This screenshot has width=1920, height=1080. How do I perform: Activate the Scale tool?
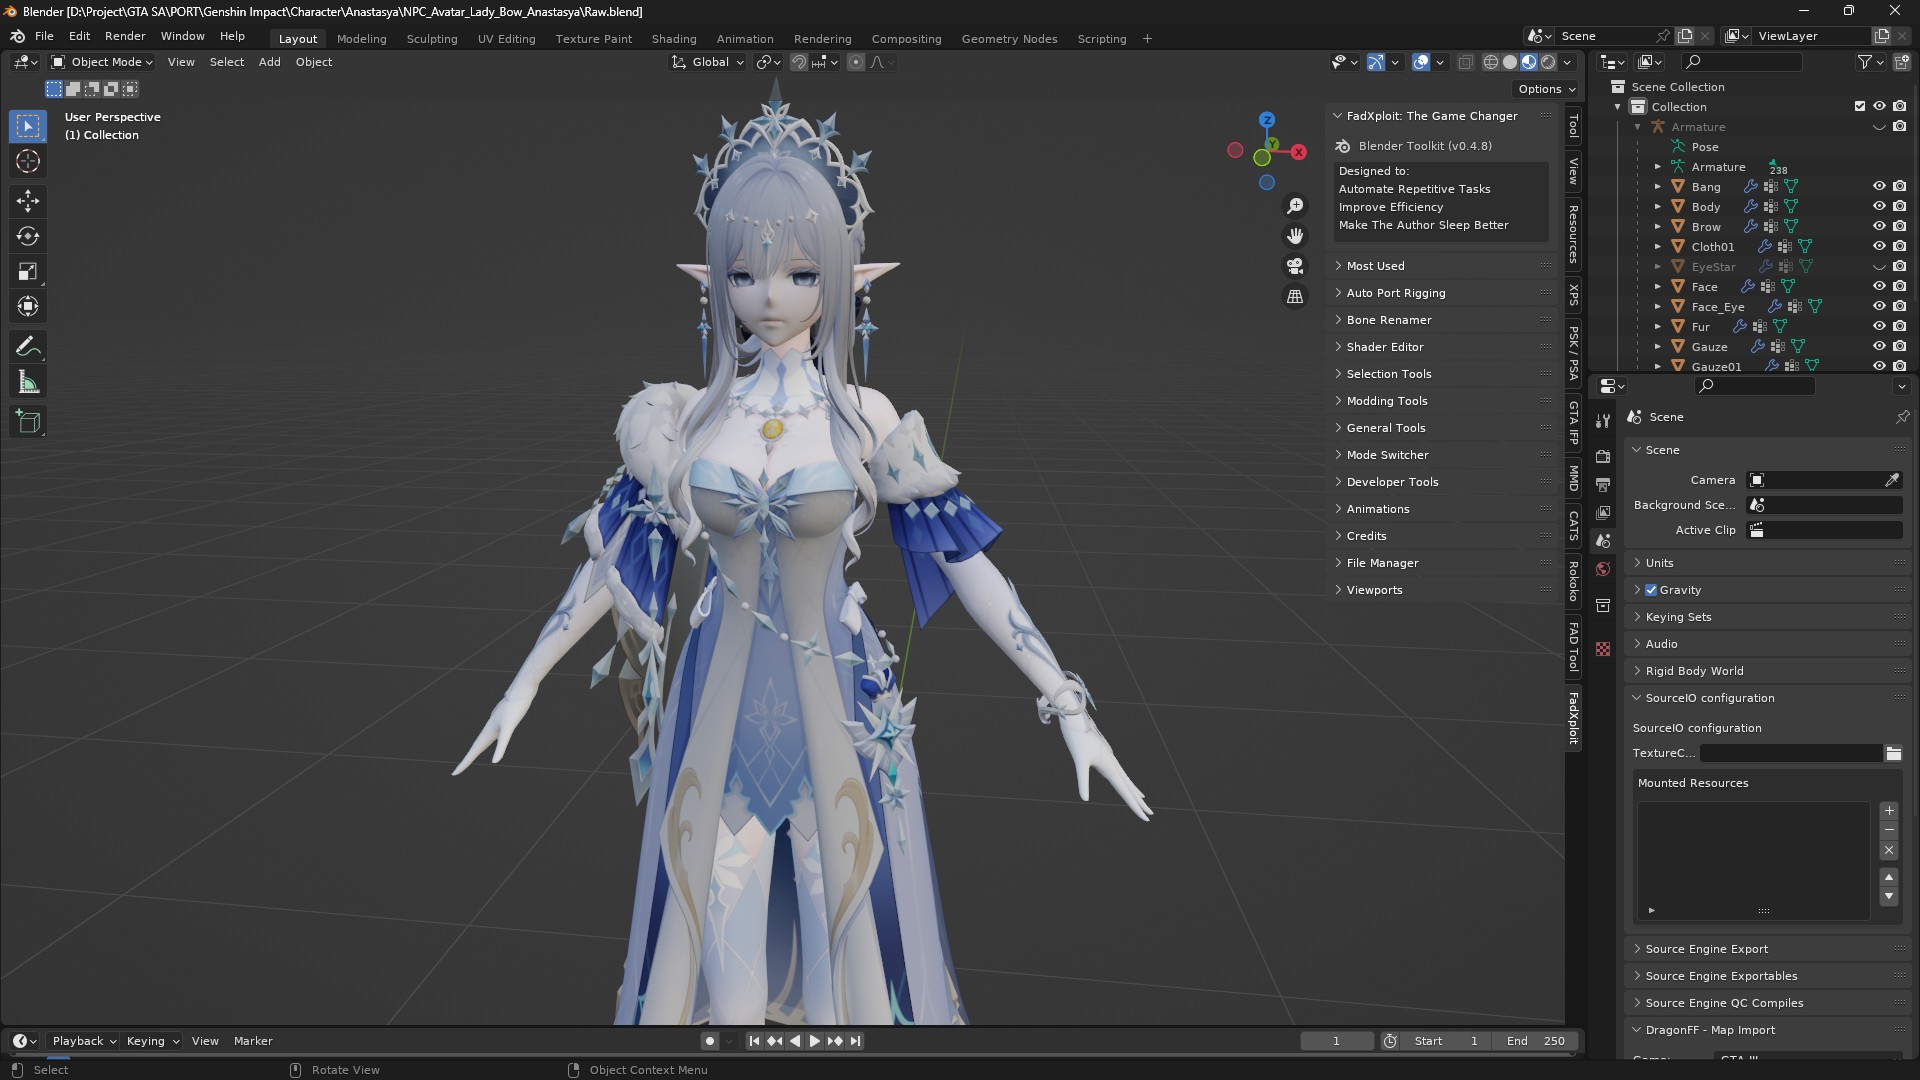point(28,271)
